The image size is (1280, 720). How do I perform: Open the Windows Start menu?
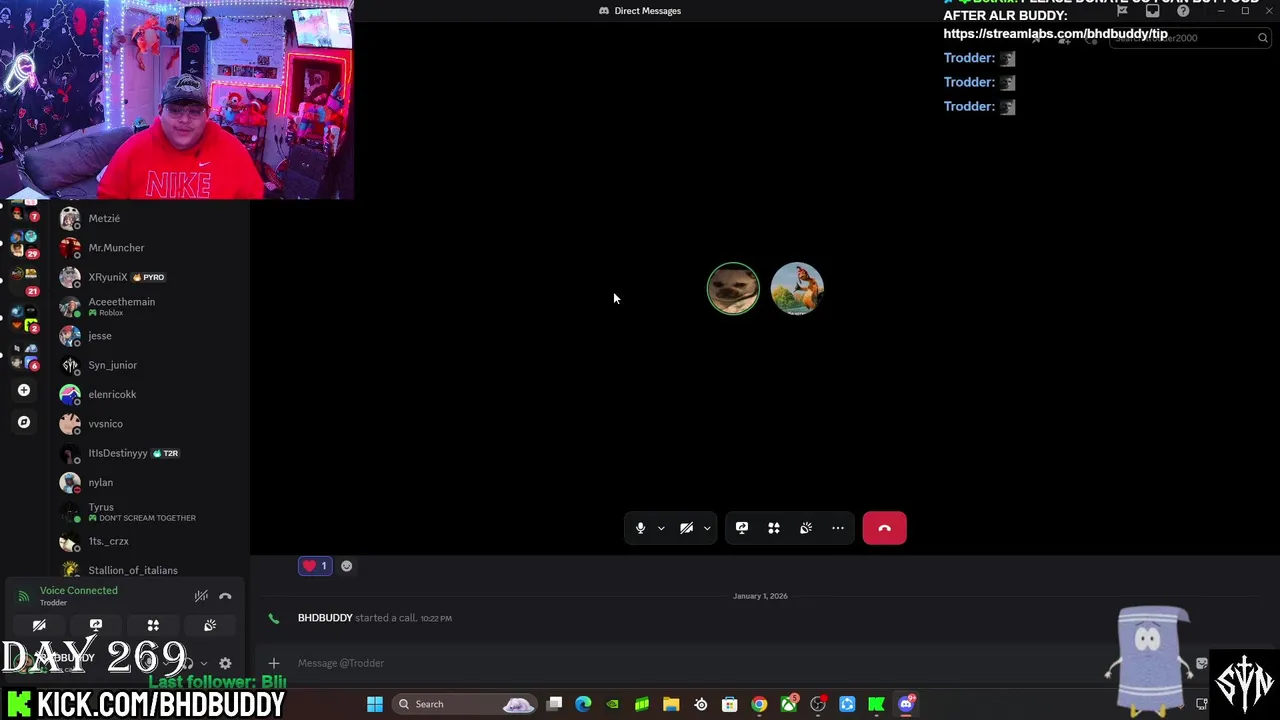[x=375, y=704]
